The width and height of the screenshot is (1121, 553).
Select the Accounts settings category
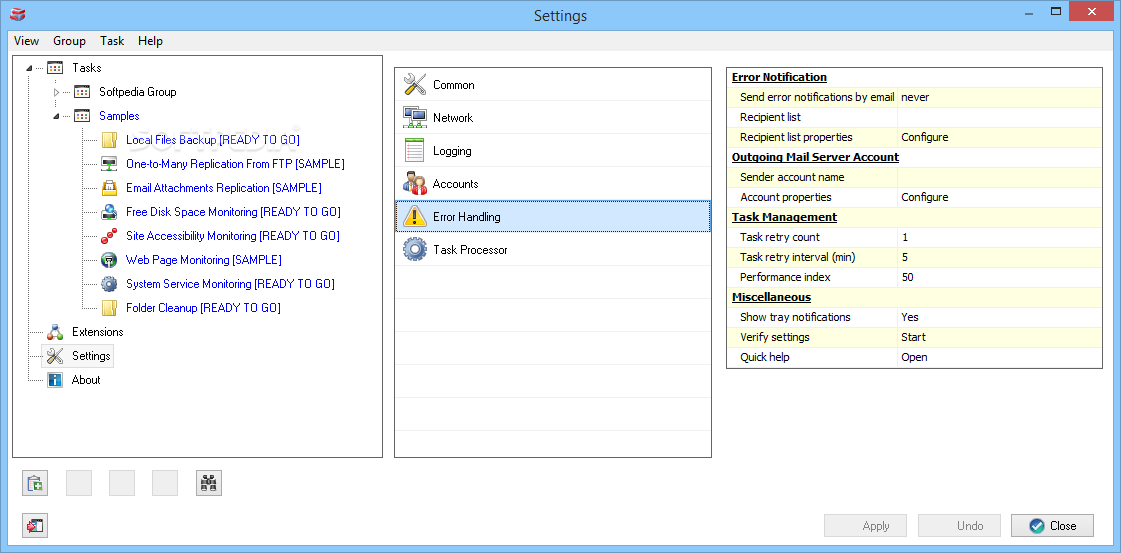[x=553, y=184]
